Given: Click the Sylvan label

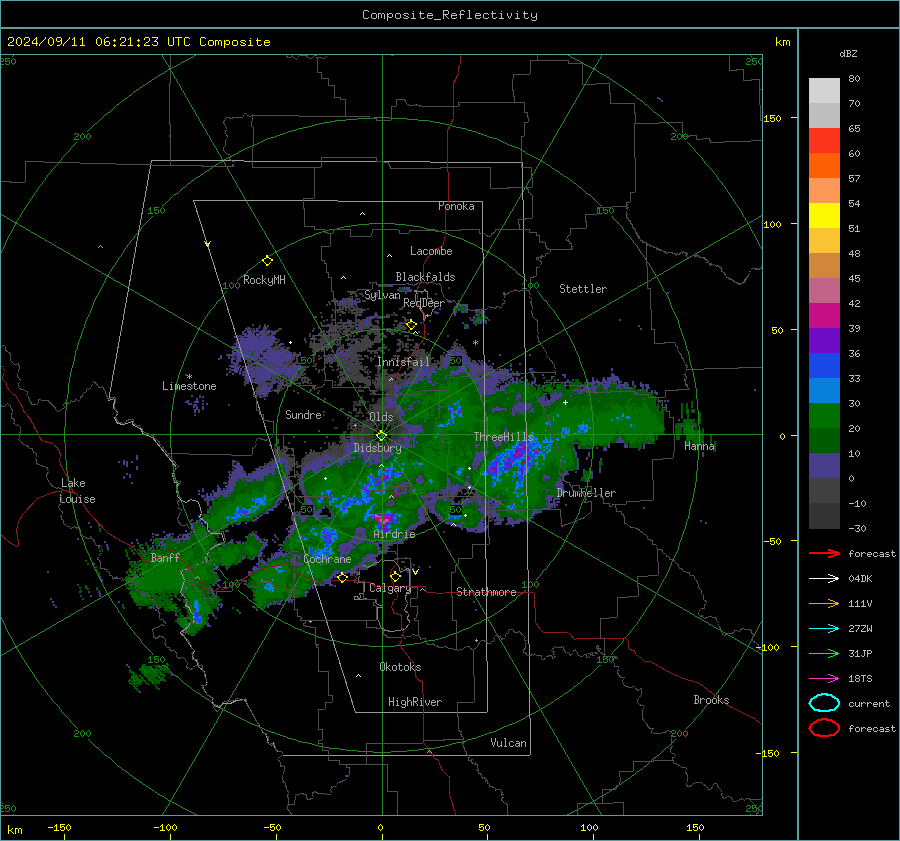Looking at the screenshot, I should 382,295.
